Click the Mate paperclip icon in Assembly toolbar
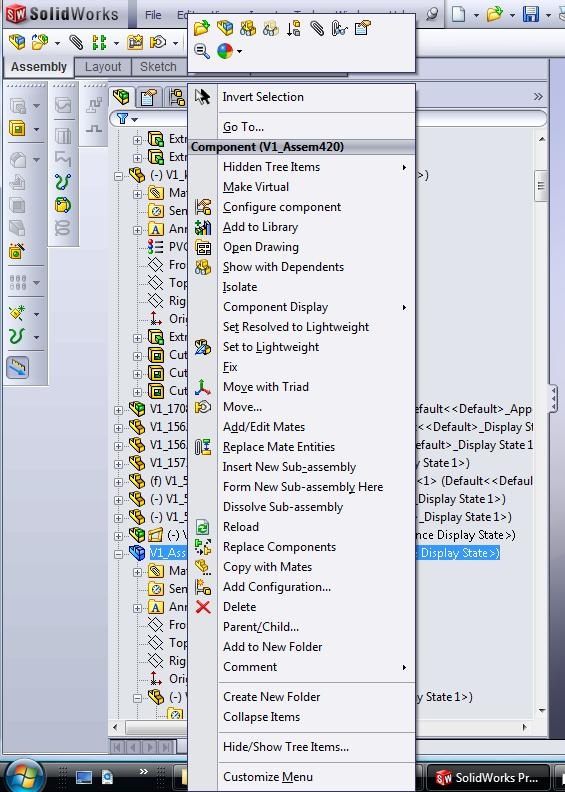Viewport: 565px width, 792px height. point(76,42)
